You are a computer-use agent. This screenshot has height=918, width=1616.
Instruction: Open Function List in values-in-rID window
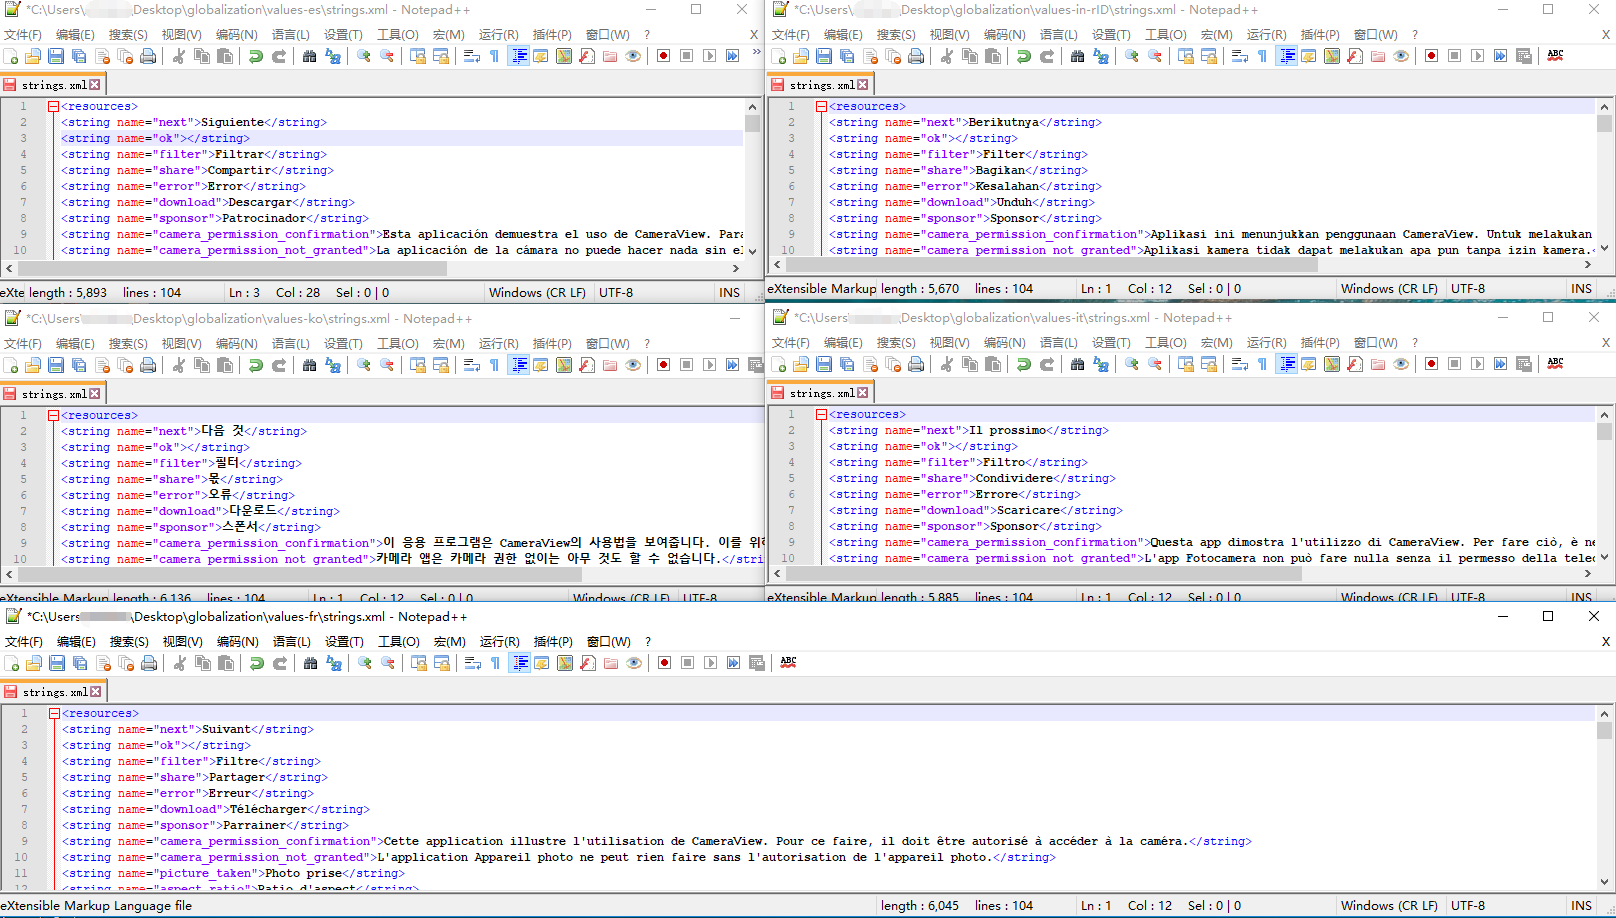(1355, 56)
